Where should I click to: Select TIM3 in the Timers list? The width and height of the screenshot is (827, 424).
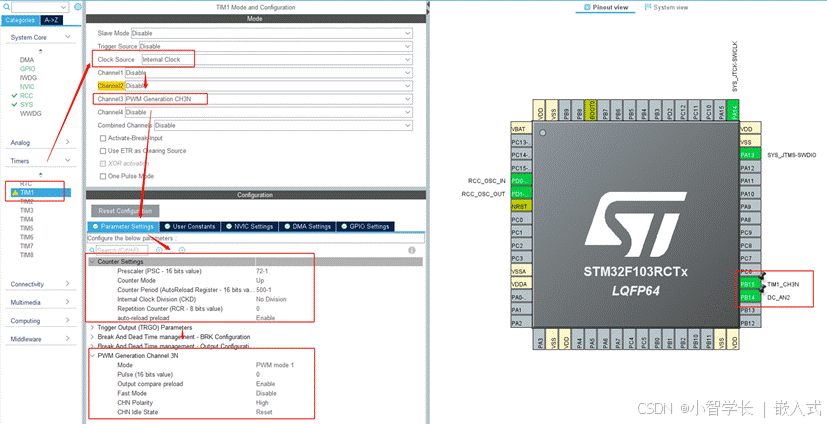point(26,210)
